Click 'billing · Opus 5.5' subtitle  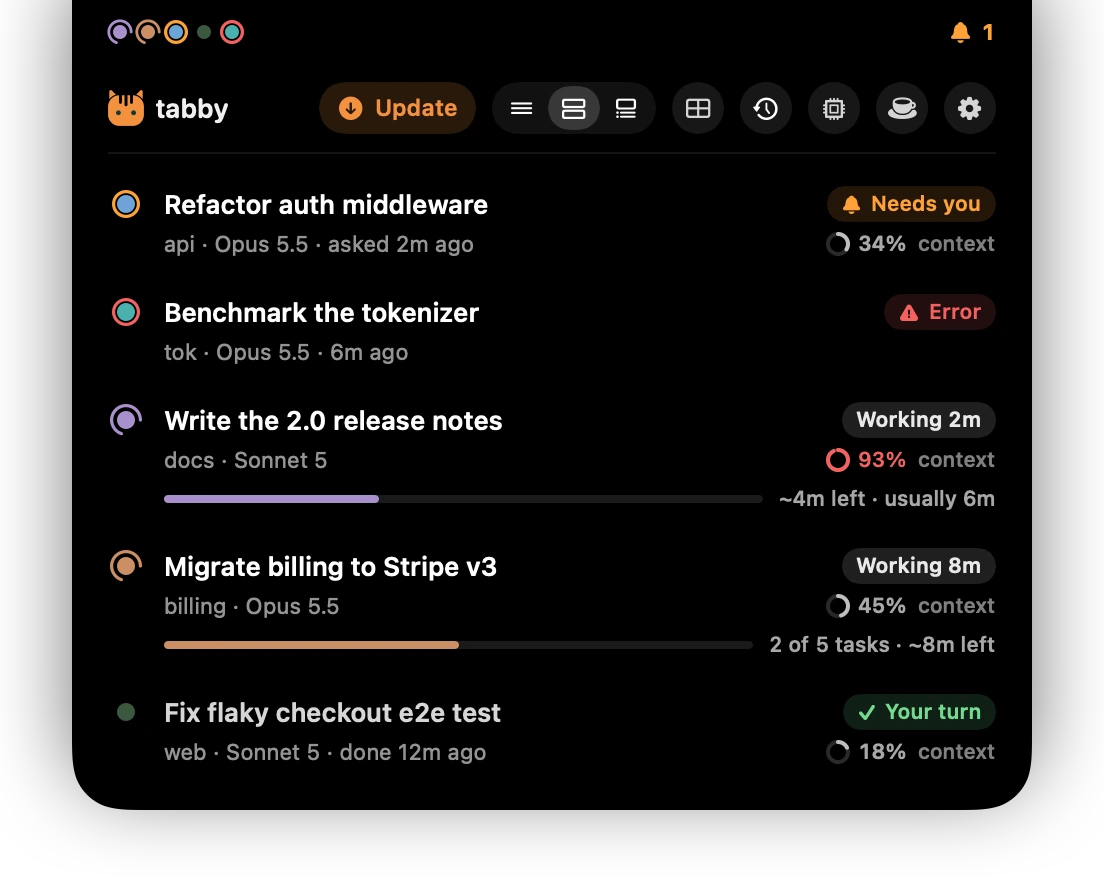coord(251,606)
